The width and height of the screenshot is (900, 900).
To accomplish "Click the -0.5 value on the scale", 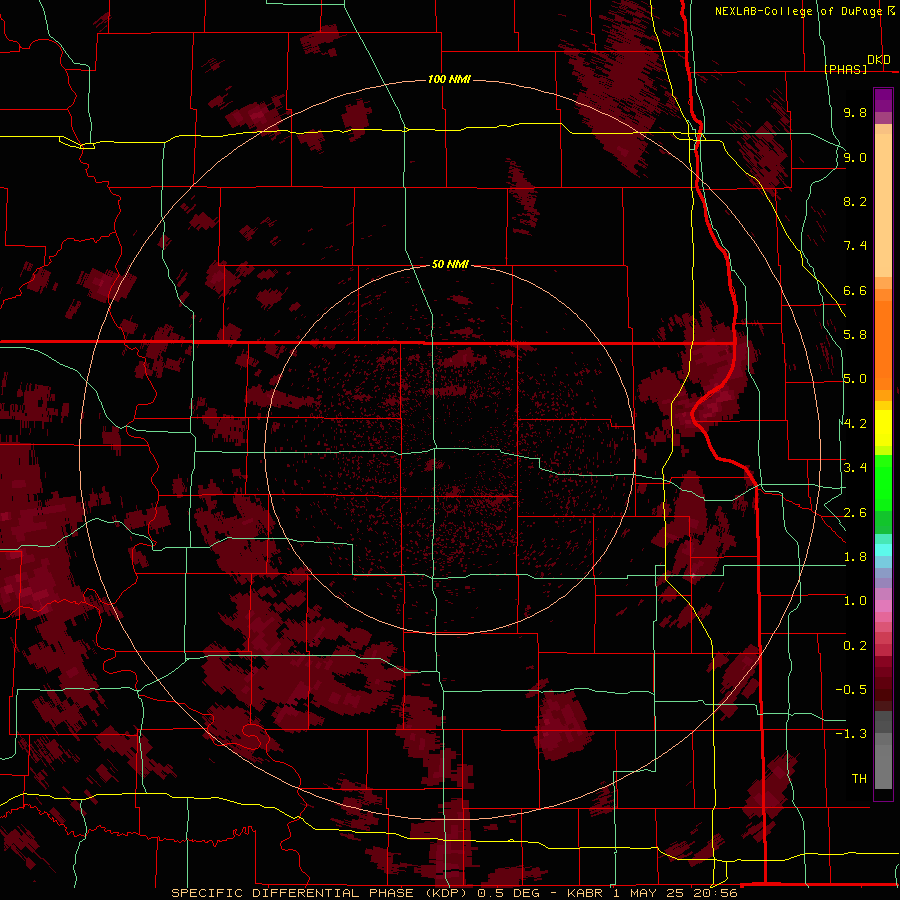I will click(851, 690).
